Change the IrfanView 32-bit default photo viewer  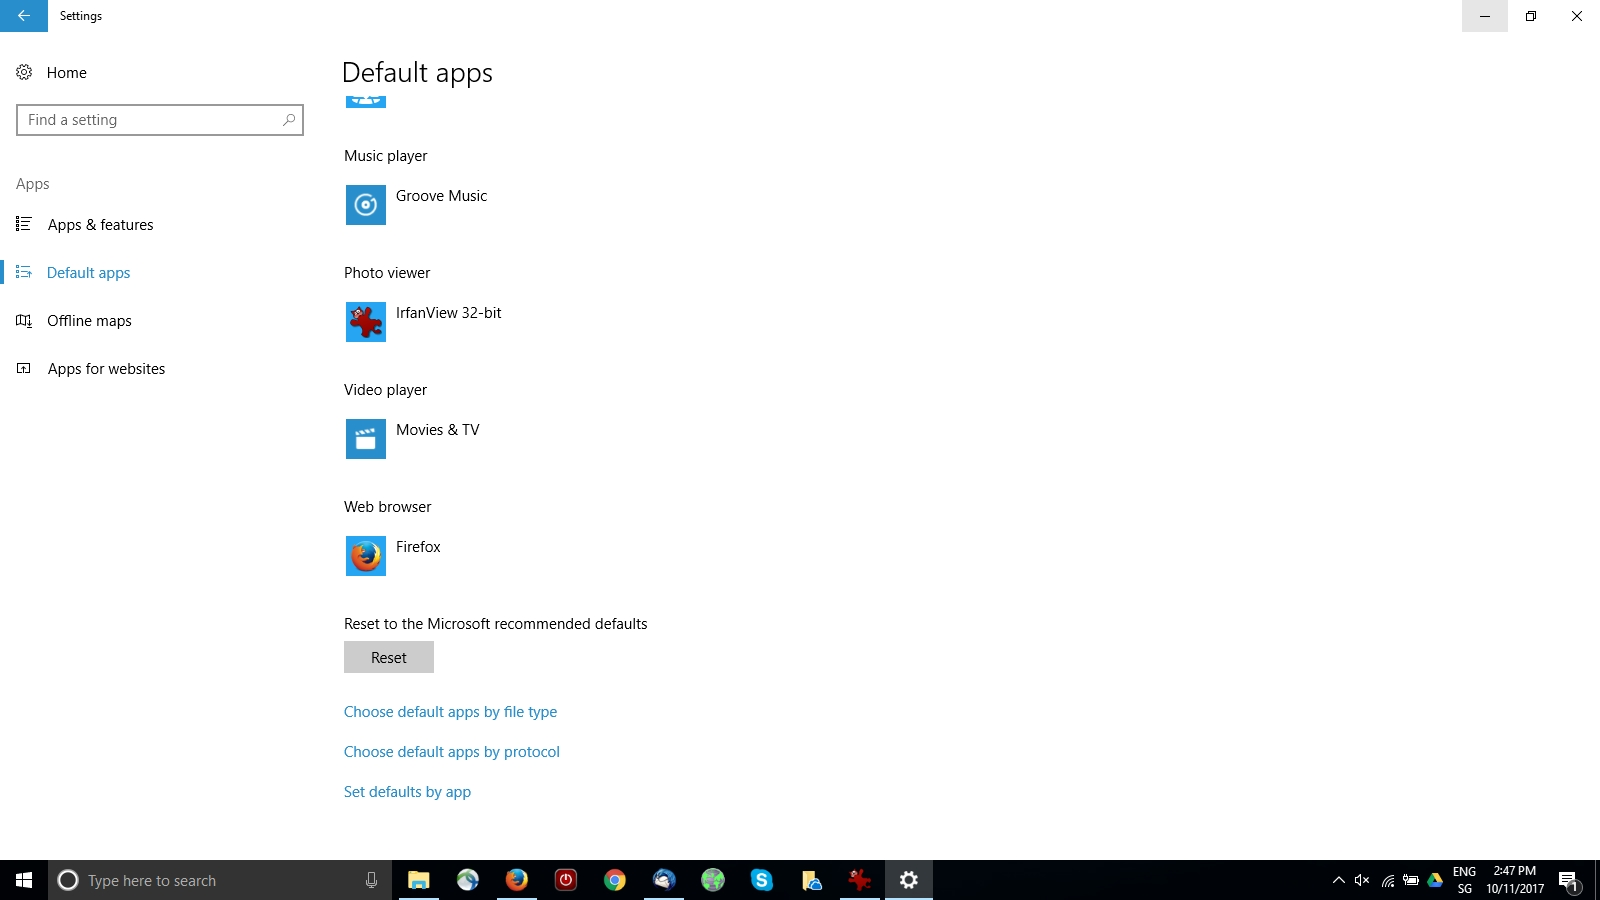pos(424,322)
